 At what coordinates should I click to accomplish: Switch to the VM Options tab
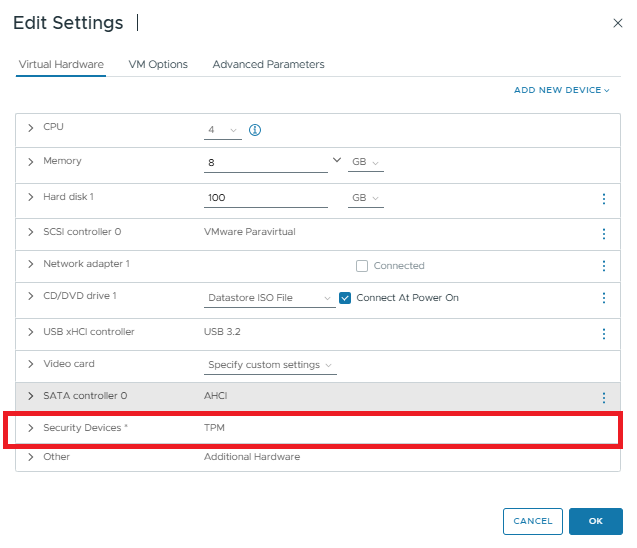(158, 64)
